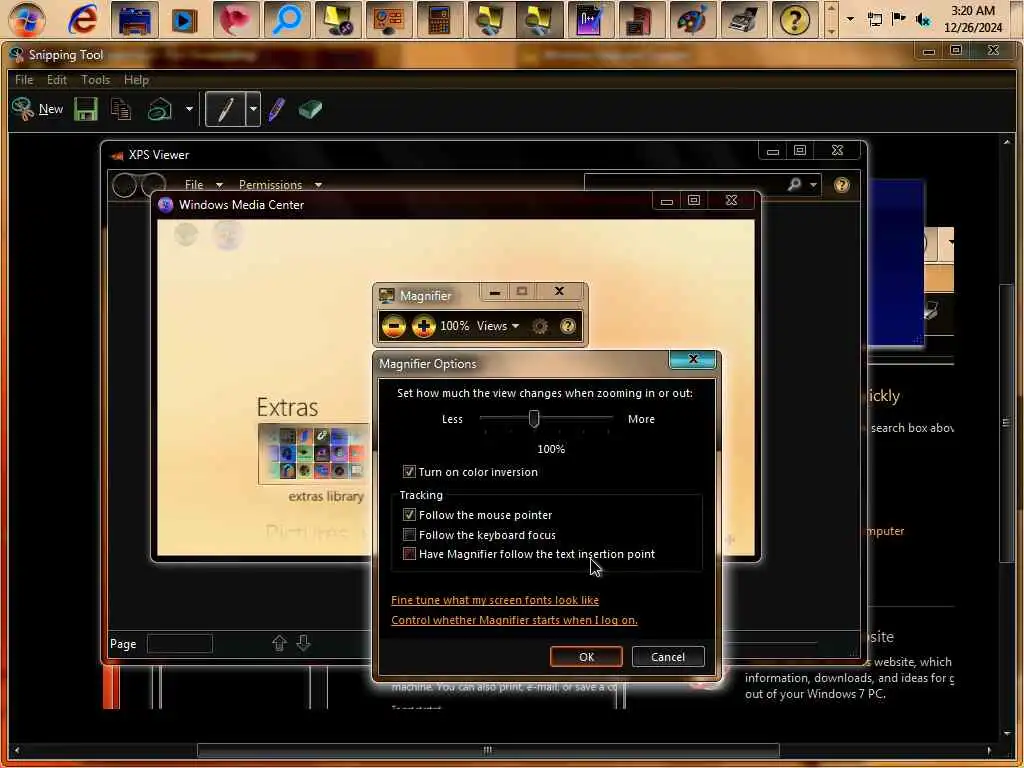Open the Snipping Tool File menu
The height and width of the screenshot is (768, 1024).
(24, 80)
